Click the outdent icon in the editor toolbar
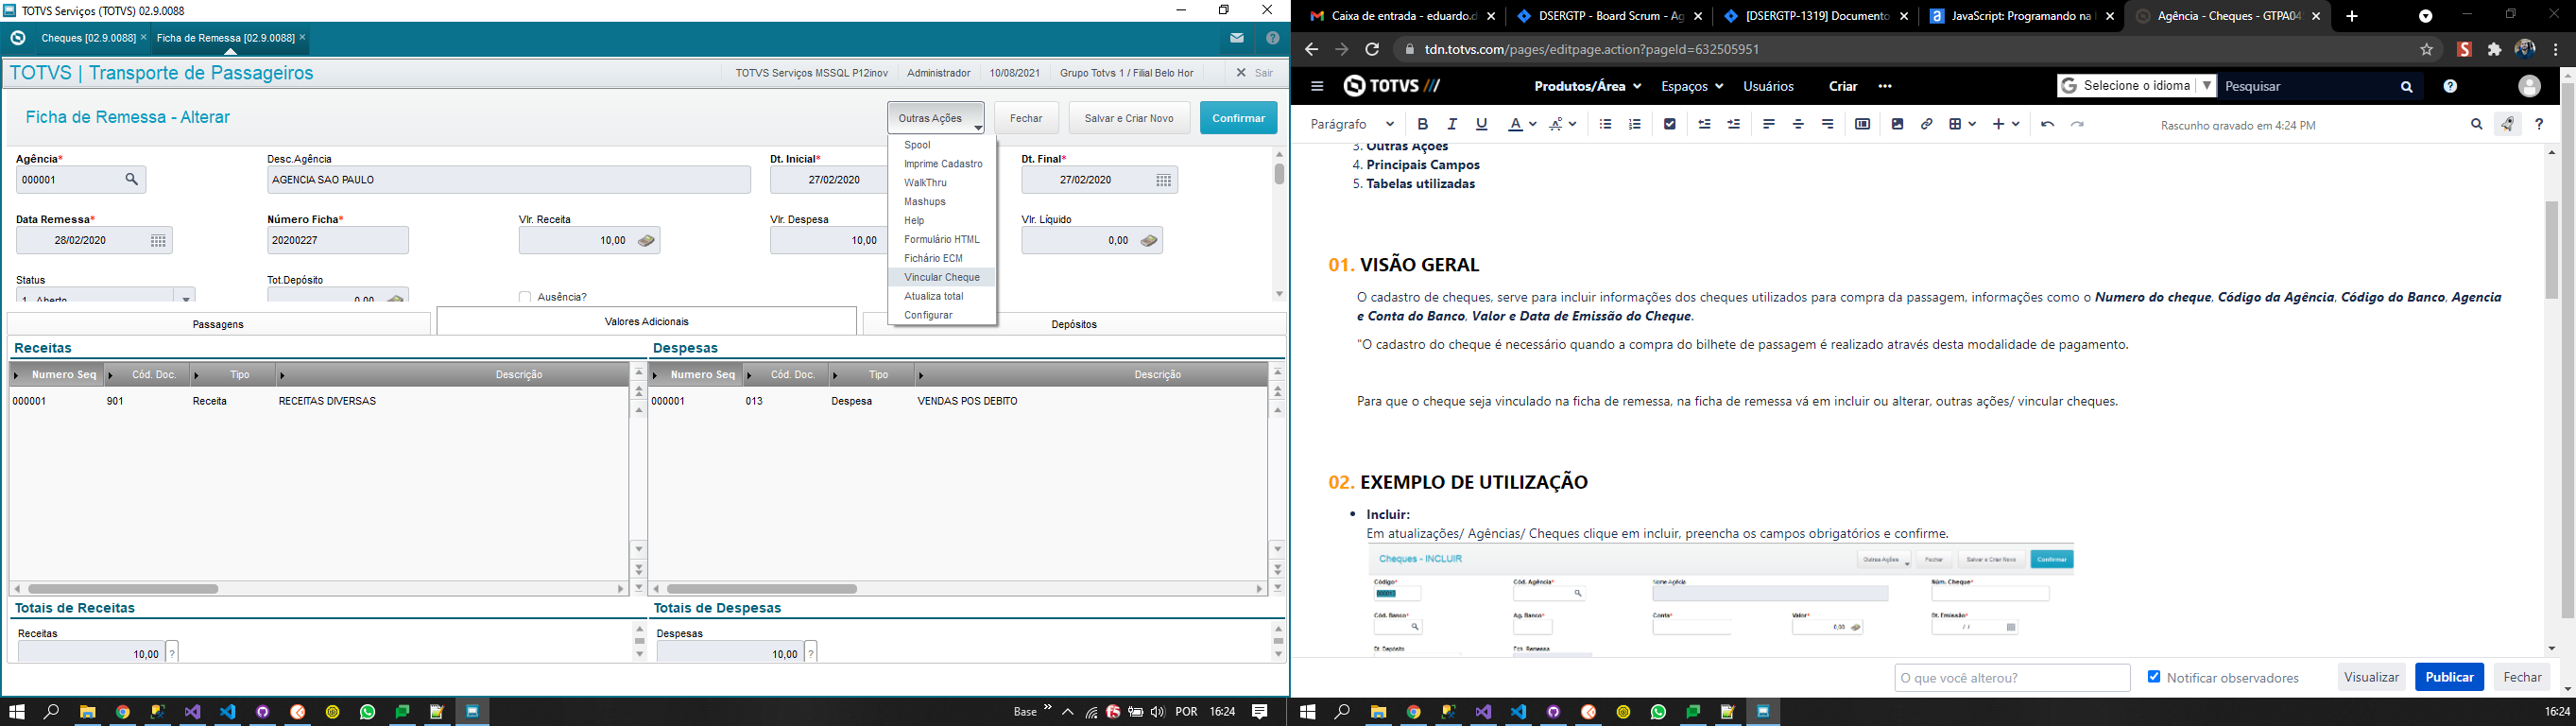 (x=1705, y=124)
